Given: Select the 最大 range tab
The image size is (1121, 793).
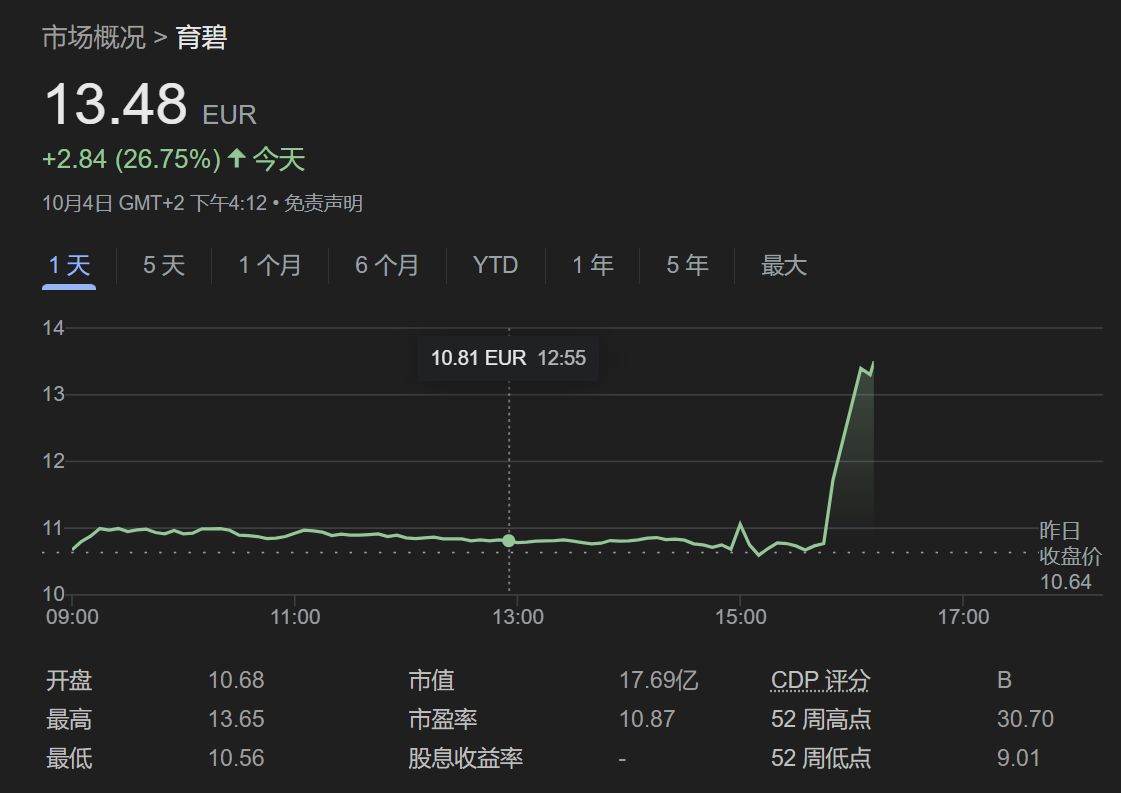Looking at the screenshot, I should click(x=784, y=265).
